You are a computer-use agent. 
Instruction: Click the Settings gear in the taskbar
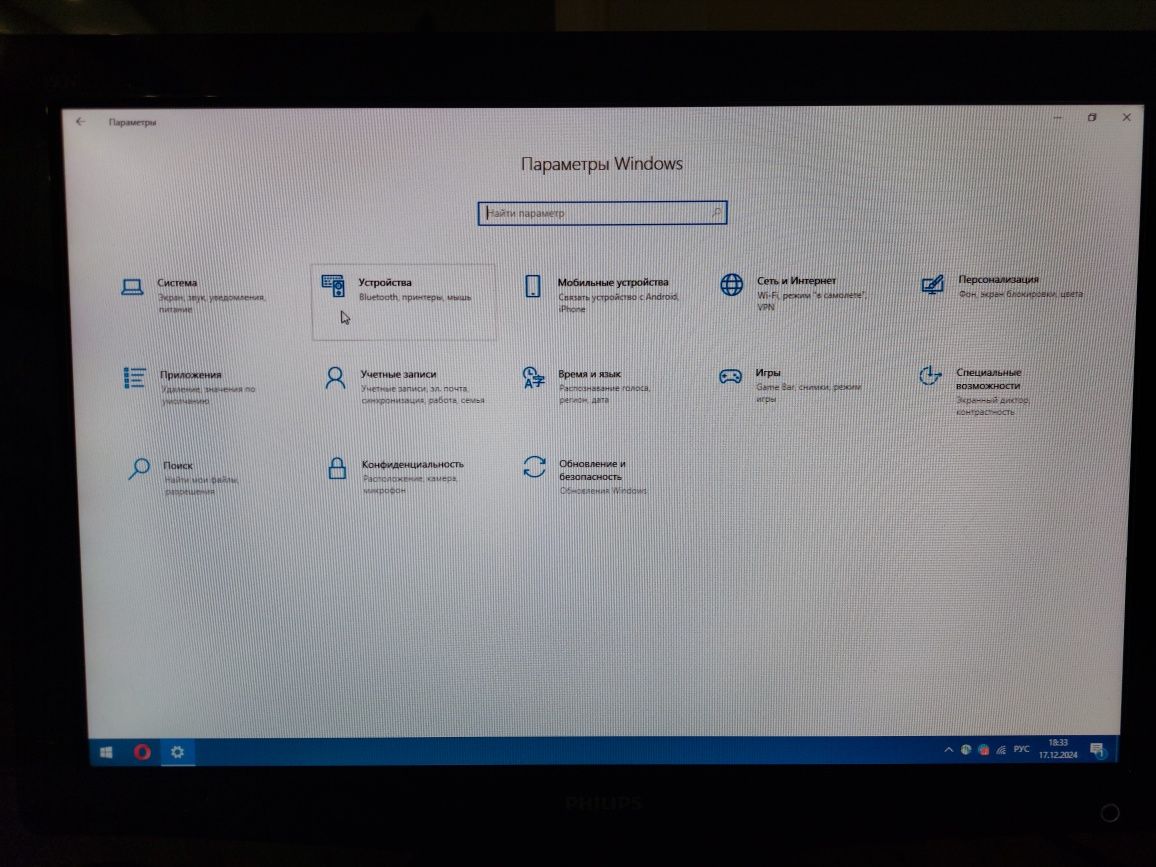point(177,752)
